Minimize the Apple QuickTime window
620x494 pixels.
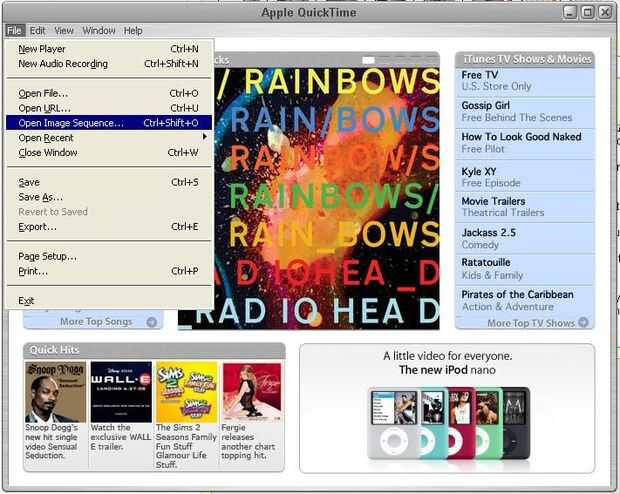[x=570, y=12]
